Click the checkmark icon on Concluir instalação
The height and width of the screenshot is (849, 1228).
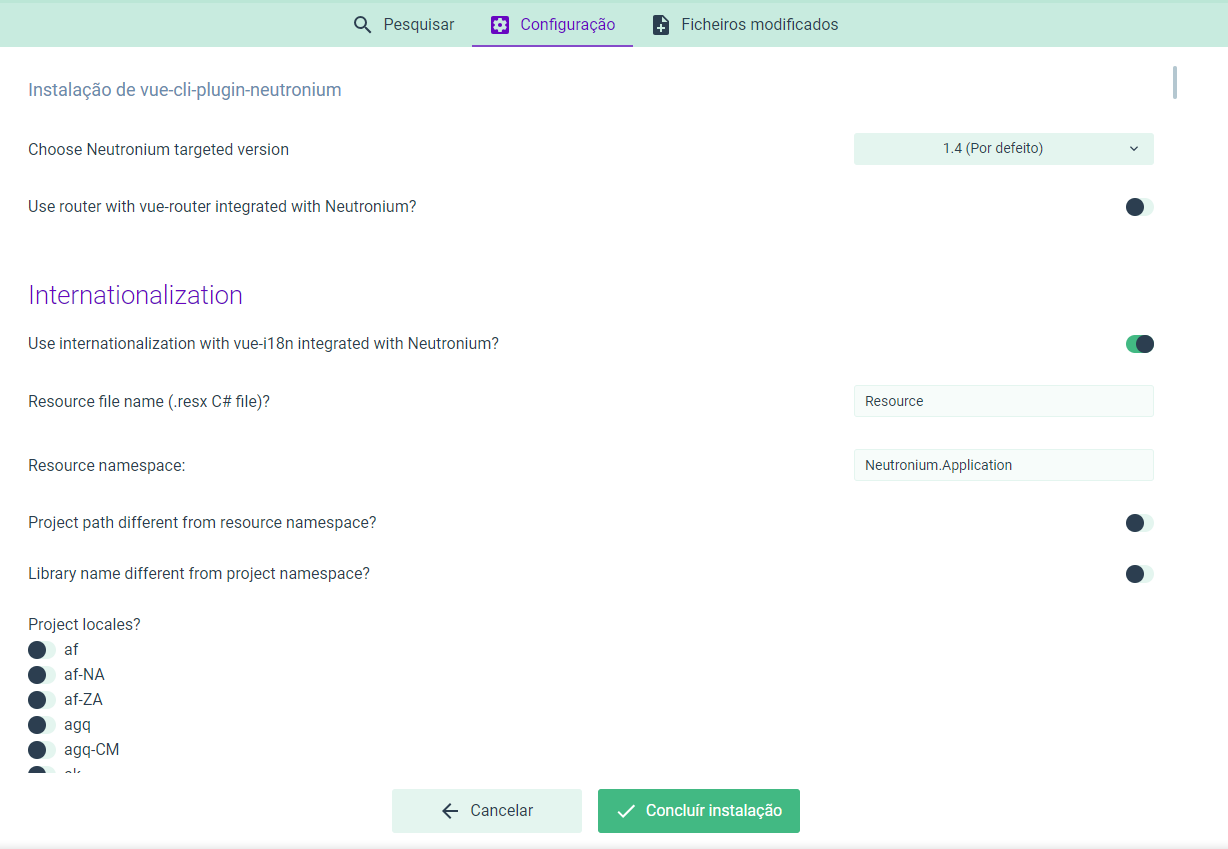[626, 811]
